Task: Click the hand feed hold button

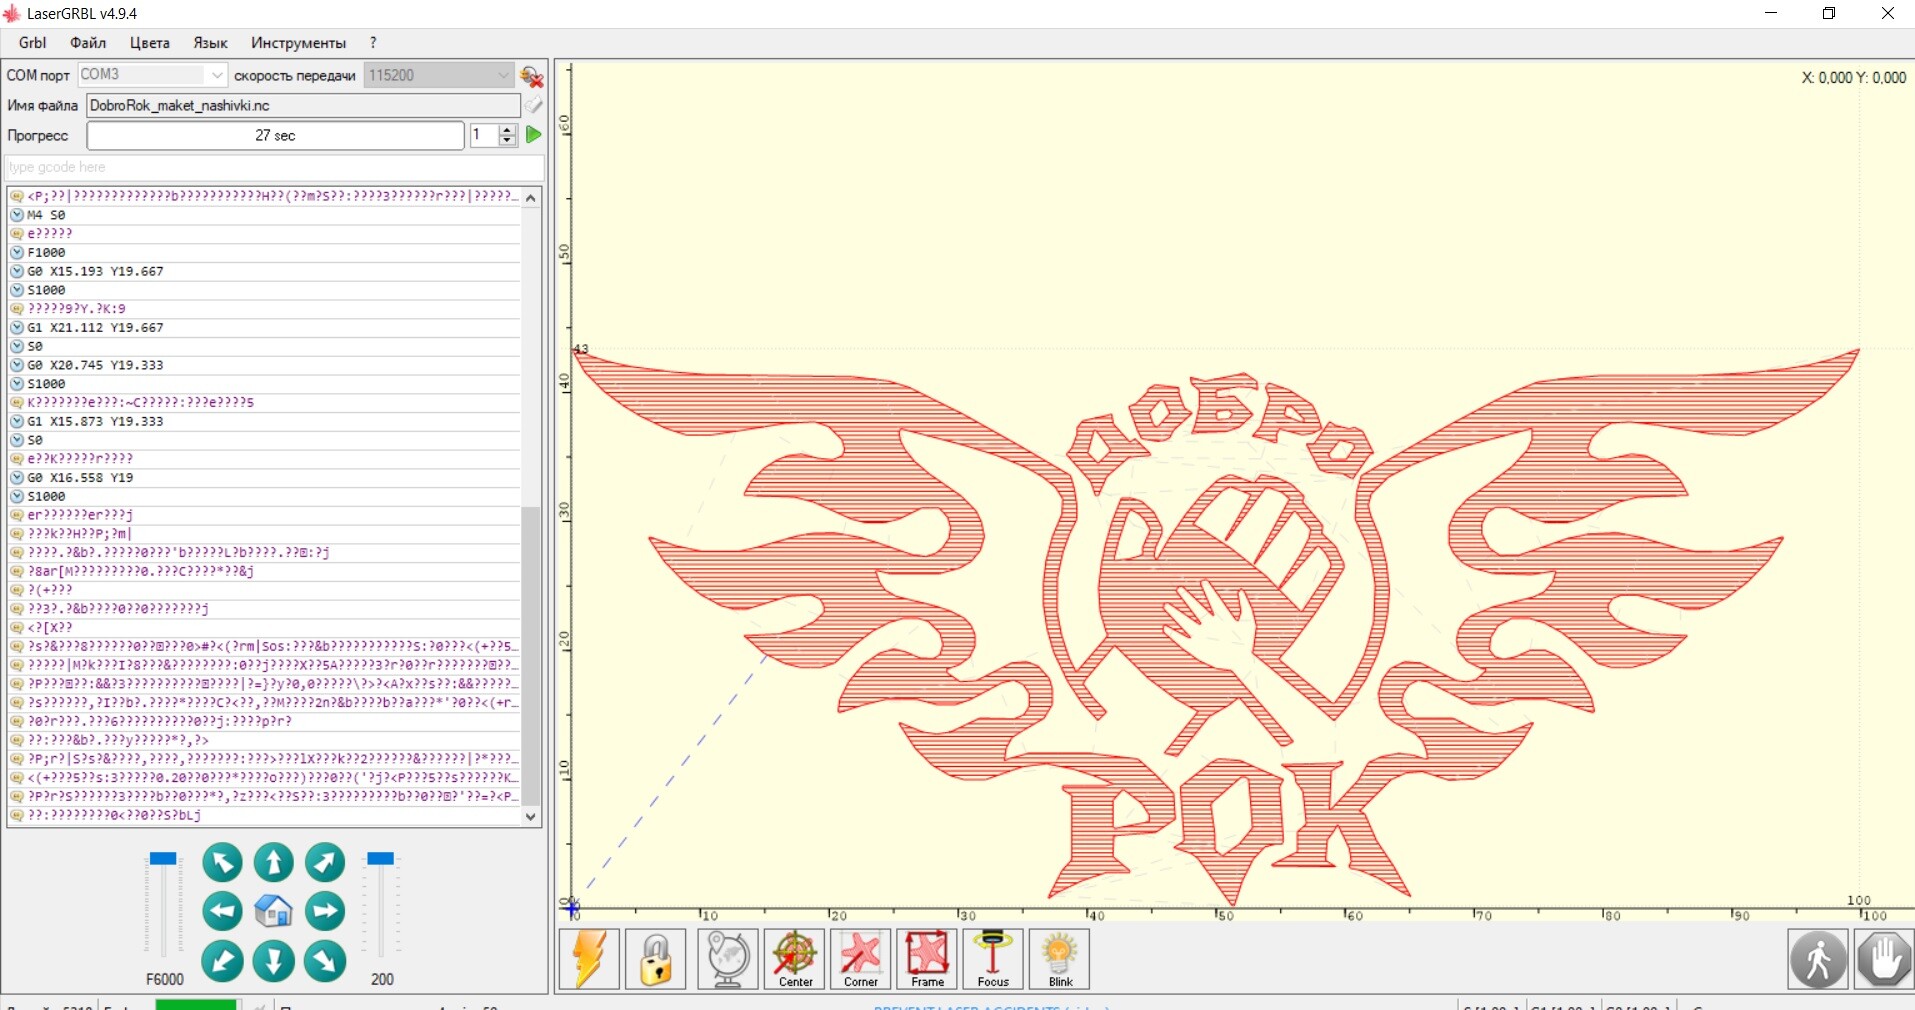Action: point(1884,959)
